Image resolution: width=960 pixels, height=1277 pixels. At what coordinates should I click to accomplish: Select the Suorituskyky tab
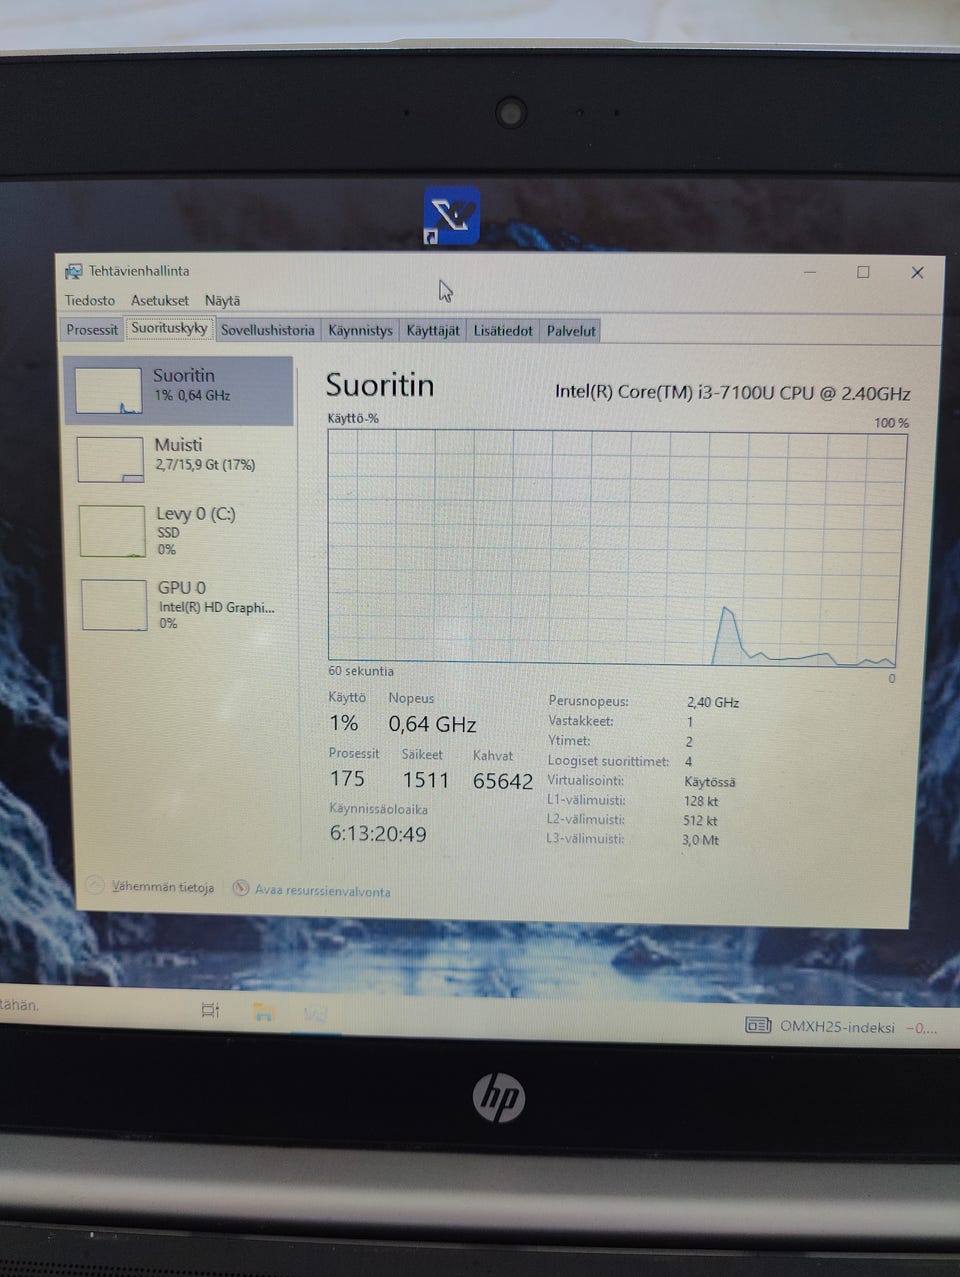click(169, 328)
